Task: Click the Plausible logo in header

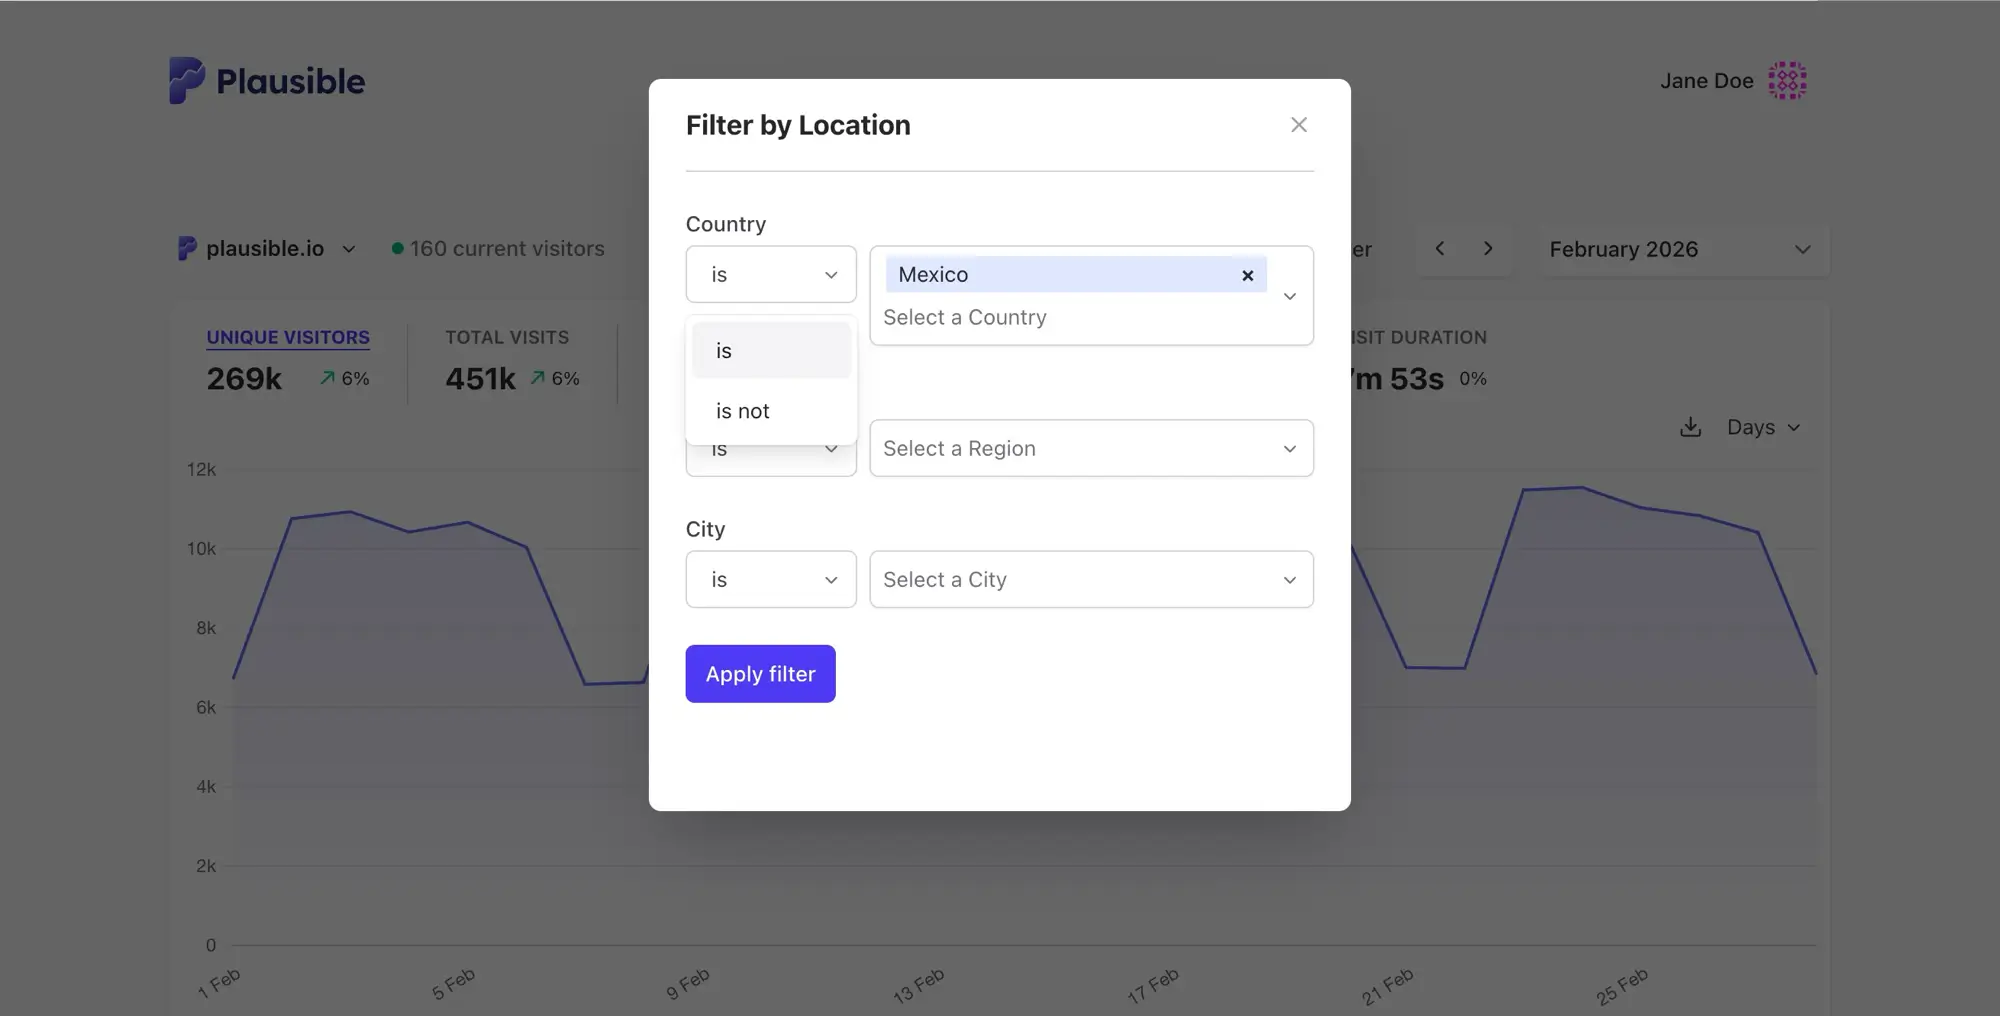Action: tap(267, 81)
